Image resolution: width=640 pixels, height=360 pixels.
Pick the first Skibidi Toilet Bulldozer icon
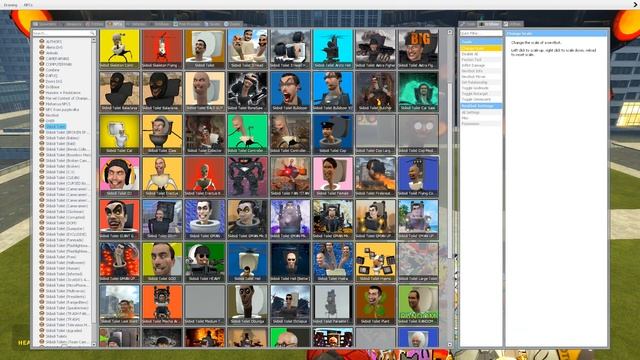pos(290,91)
